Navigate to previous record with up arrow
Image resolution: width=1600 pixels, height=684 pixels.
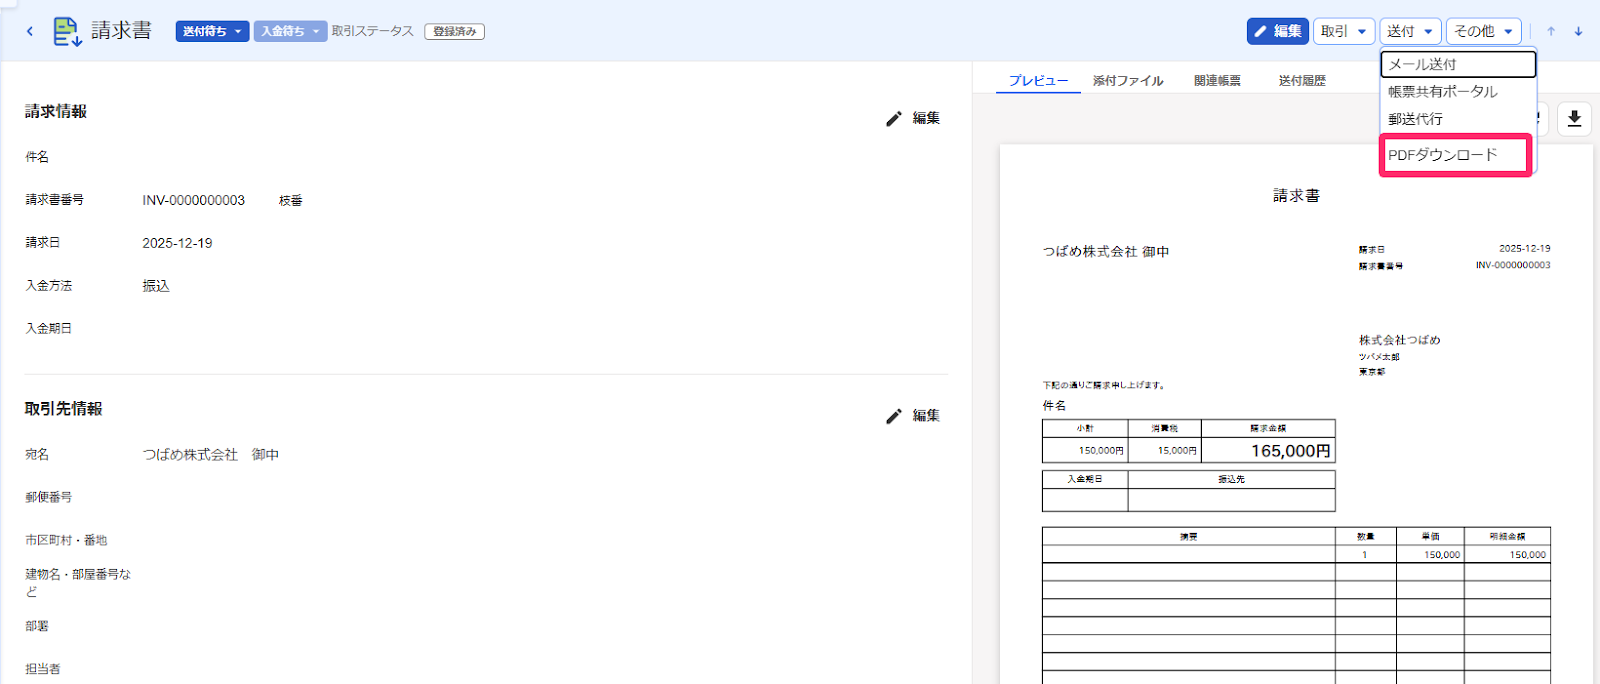click(x=1551, y=31)
